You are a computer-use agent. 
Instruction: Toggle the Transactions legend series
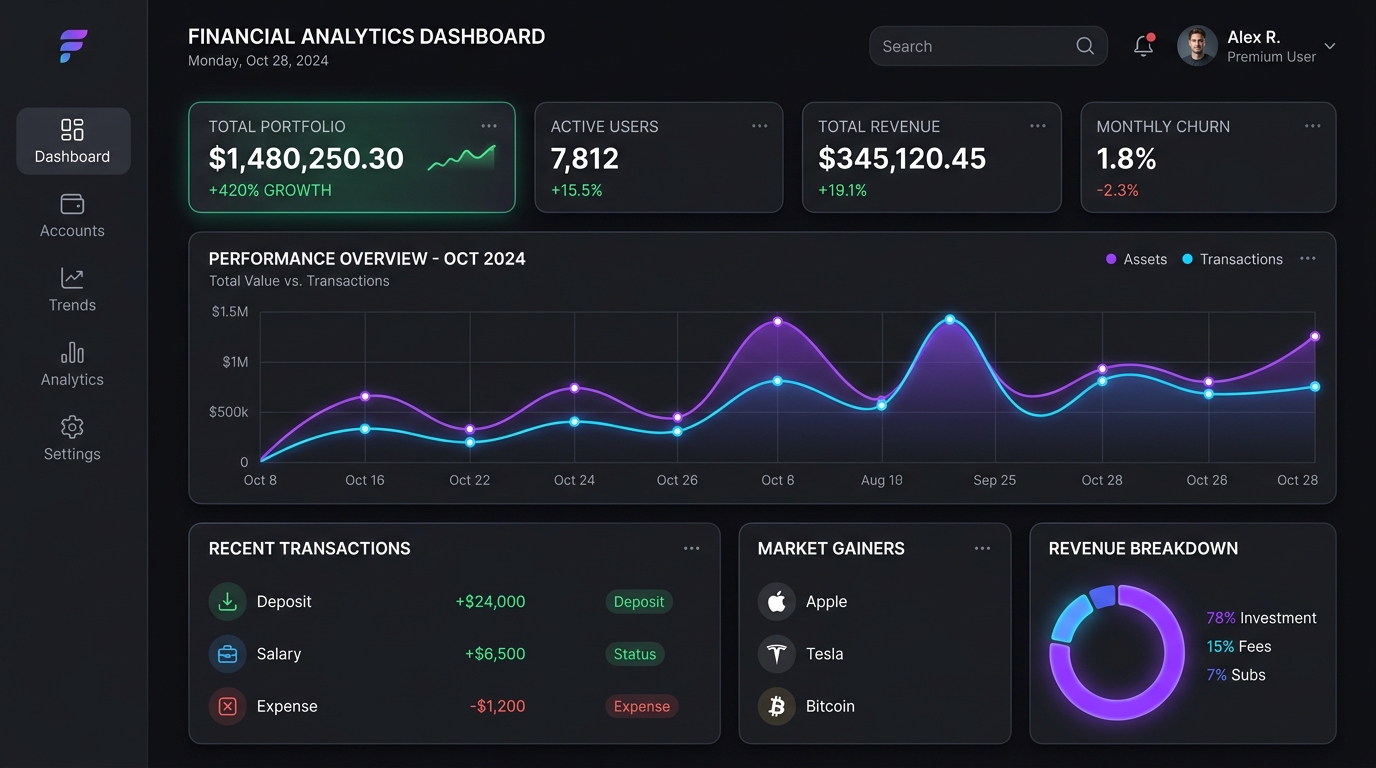1232,259
